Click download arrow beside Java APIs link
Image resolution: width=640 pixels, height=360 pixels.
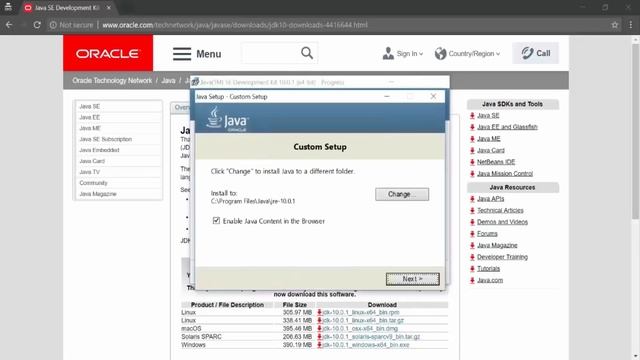click(472, 199)
